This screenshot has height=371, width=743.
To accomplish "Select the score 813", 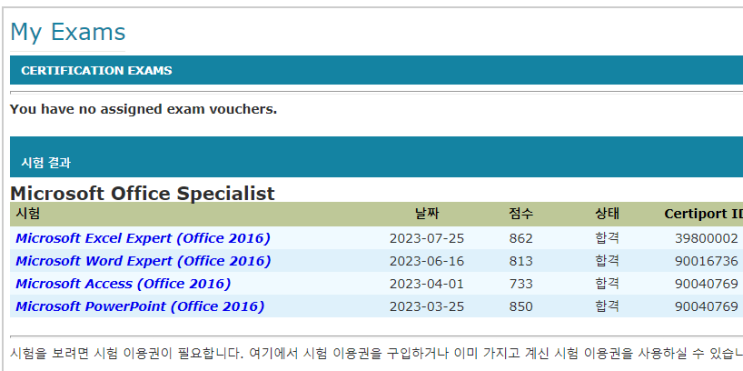I will point(521,261).
